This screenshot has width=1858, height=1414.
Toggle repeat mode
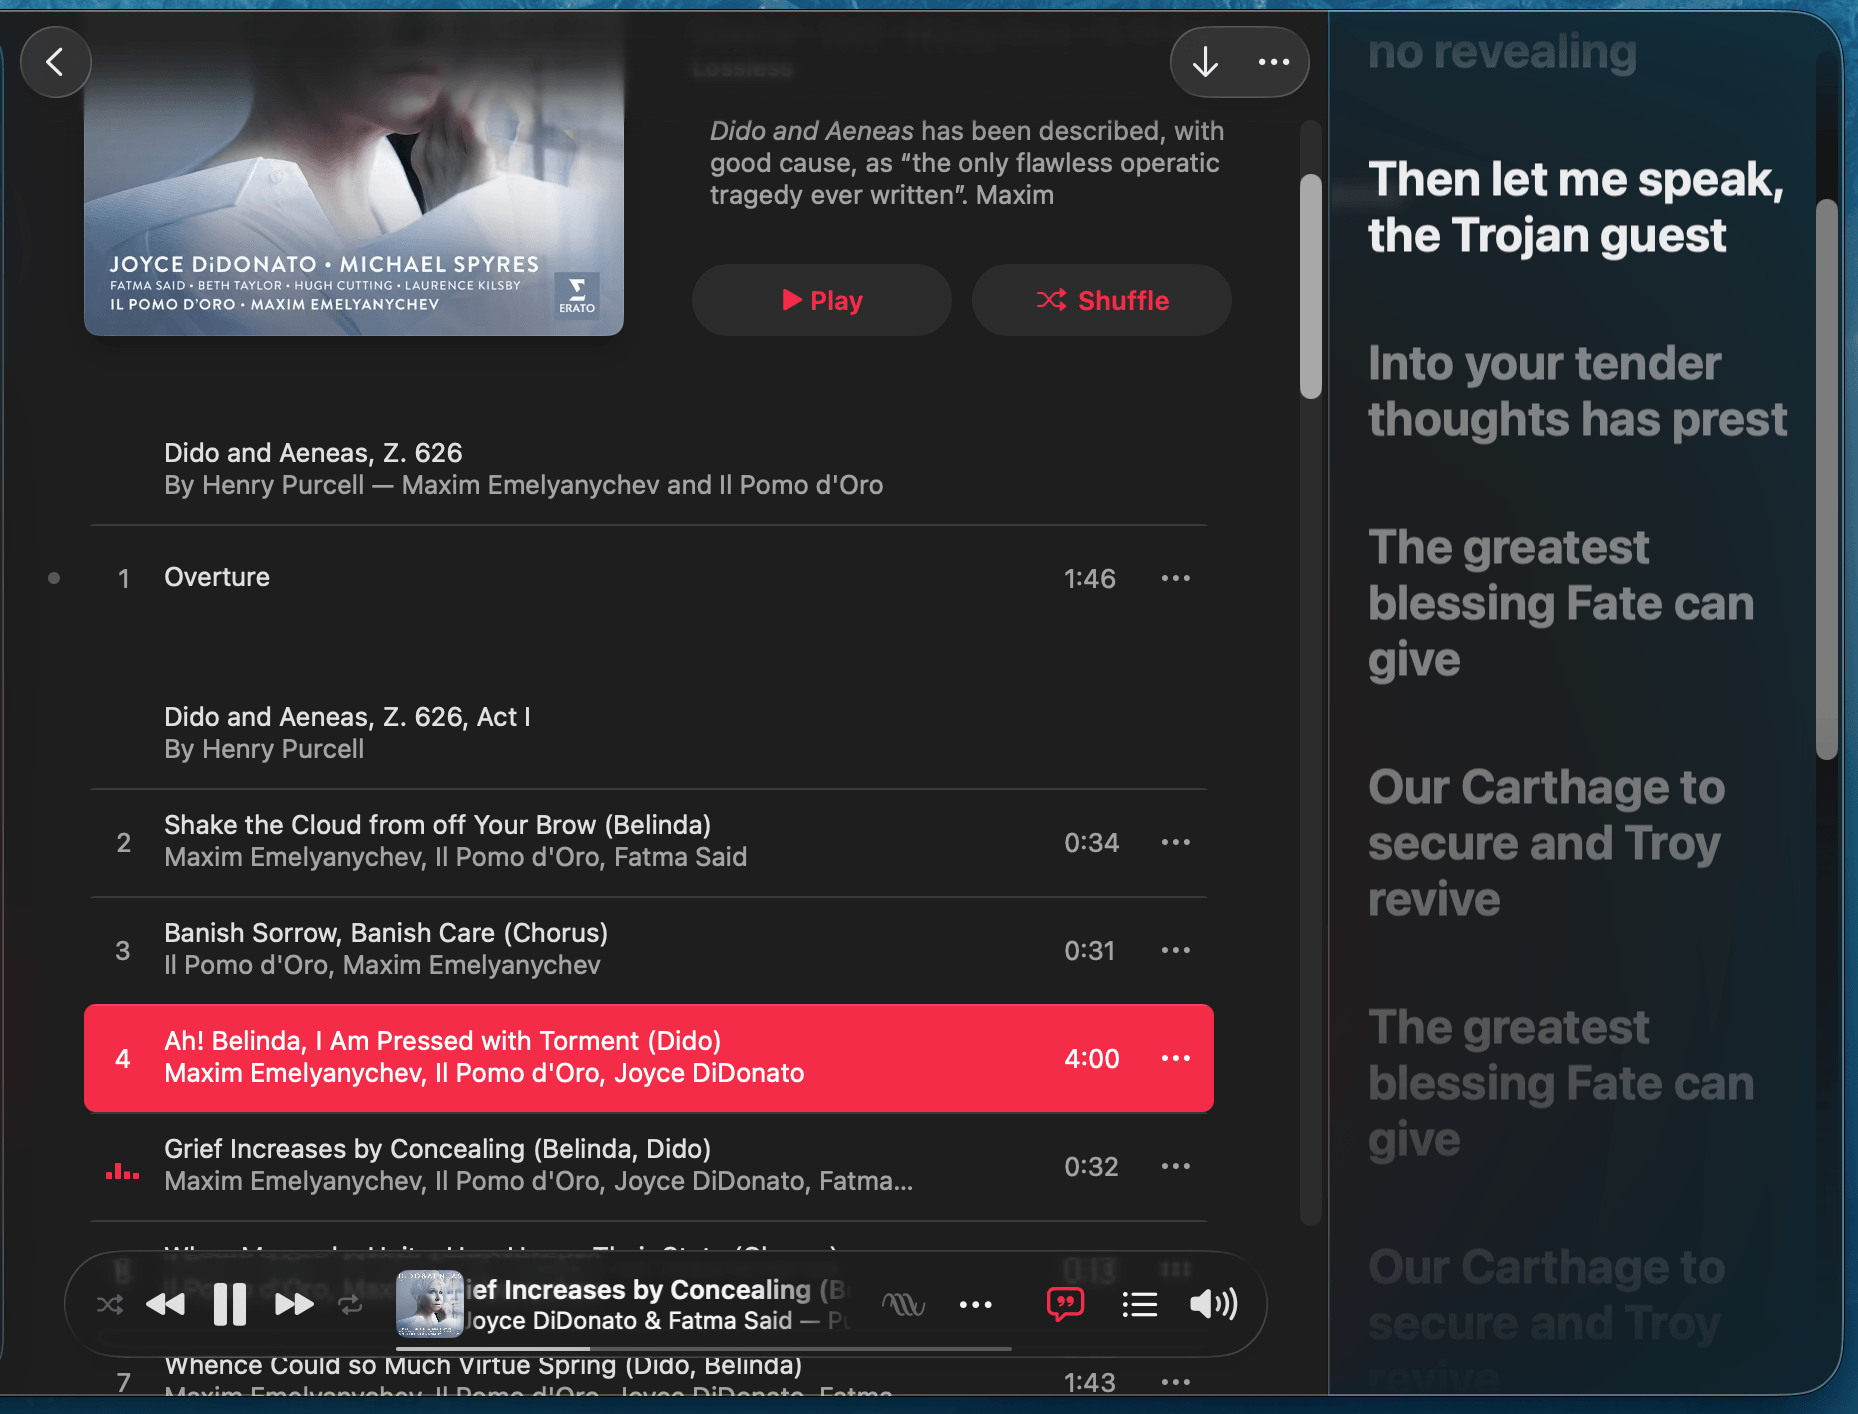(x=350, y=1304)
